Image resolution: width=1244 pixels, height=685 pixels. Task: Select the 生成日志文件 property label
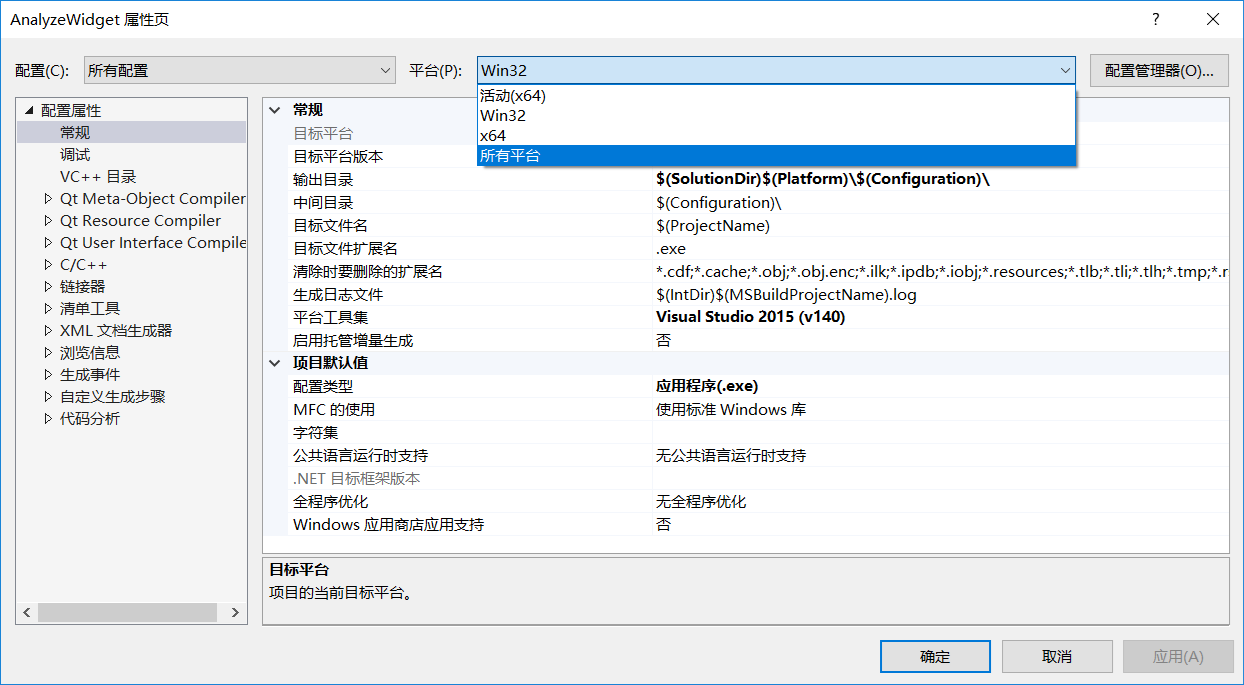(338, 295)
